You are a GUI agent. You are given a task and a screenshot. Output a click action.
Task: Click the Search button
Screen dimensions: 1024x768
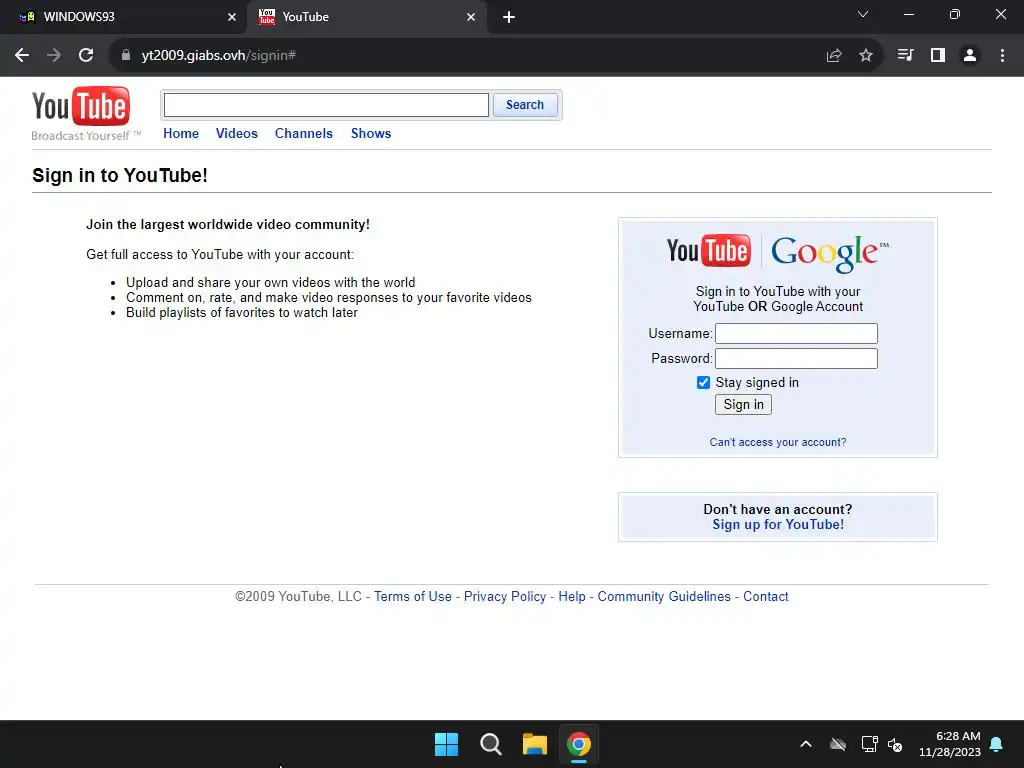525,104
